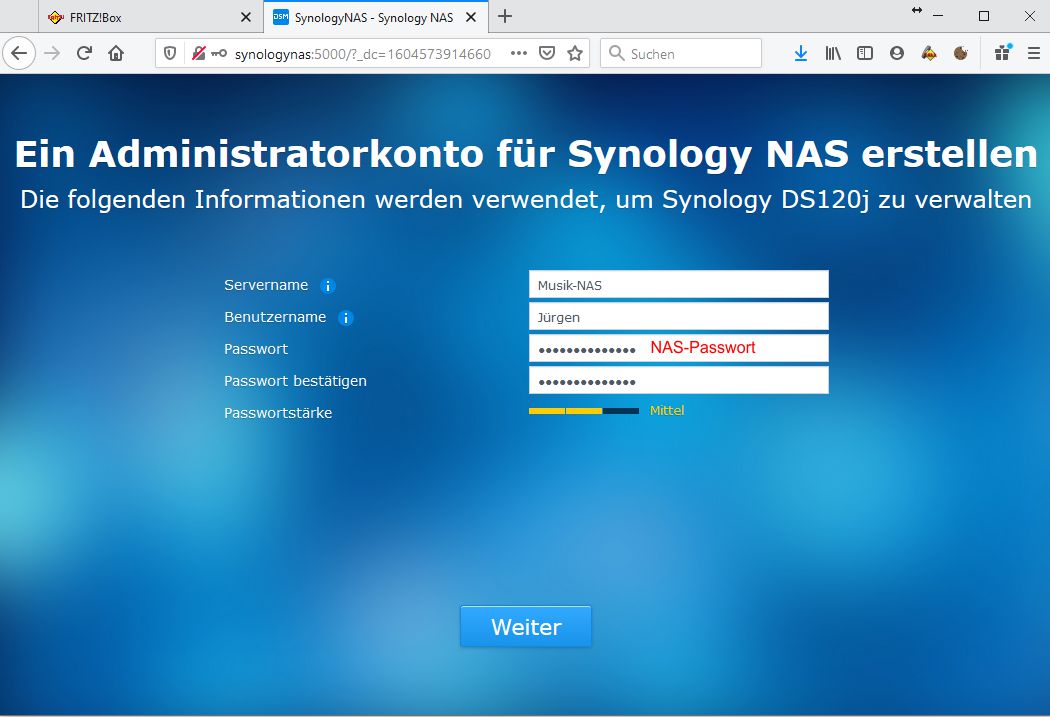Image resolution: width=1050 pixels, height=717 pixels.
Task: Click the Suchen search box
Action: click(681, 54)
